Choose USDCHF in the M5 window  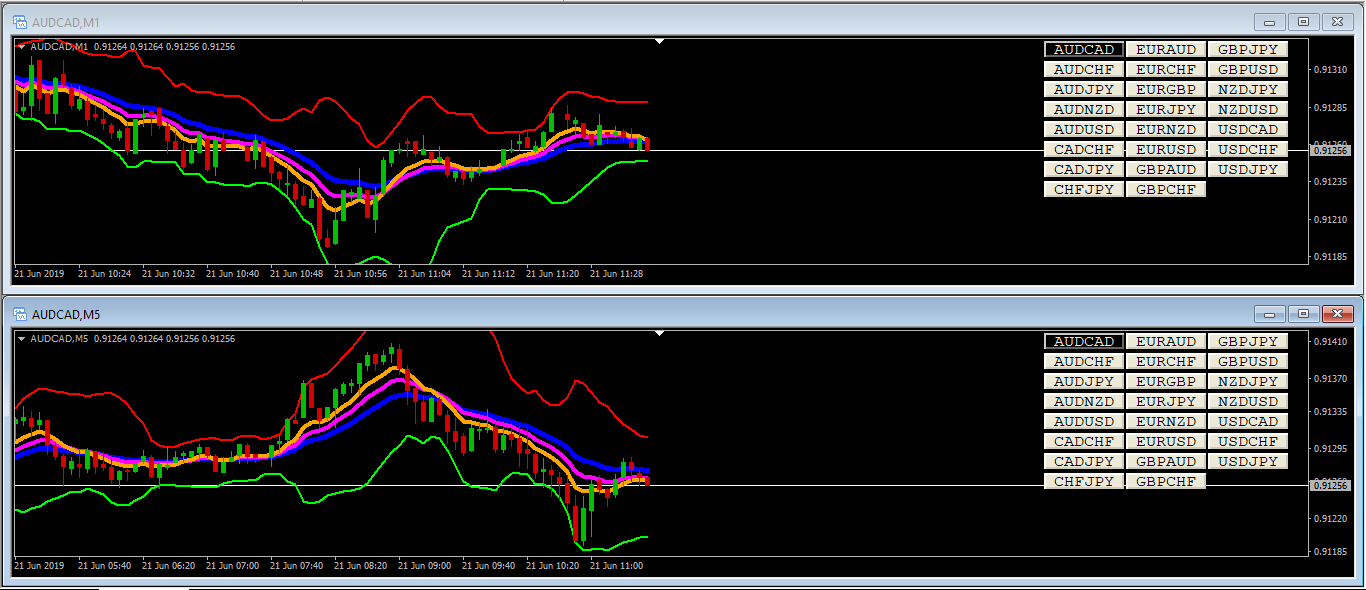(1248, 441)
